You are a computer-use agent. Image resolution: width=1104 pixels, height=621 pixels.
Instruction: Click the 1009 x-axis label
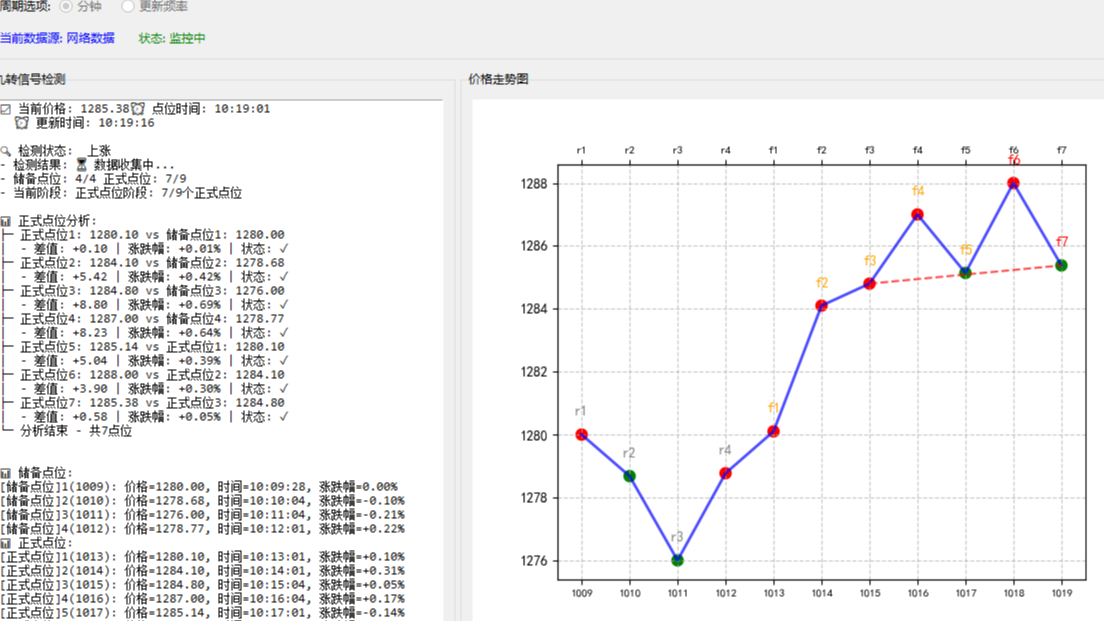(582, 594)
